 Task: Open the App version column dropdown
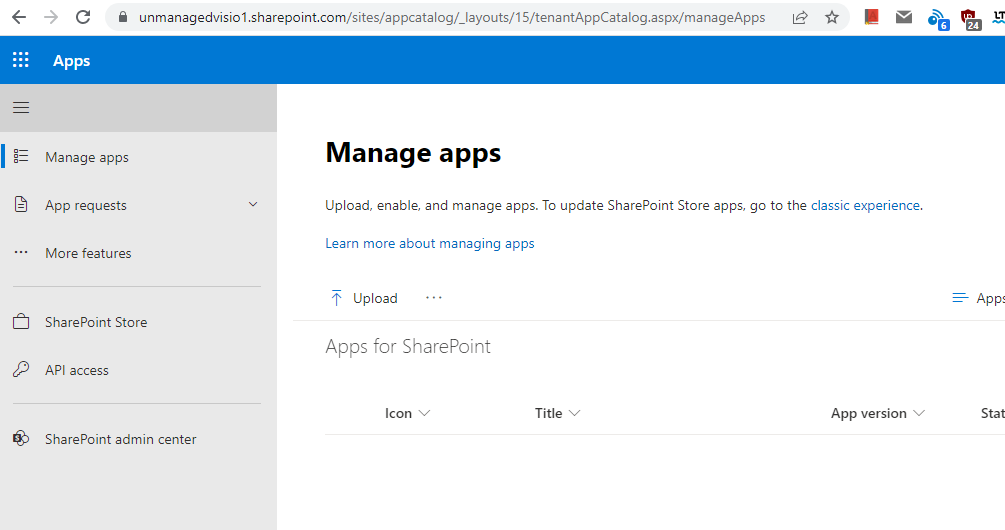pyautogui.click(x=919, y=413)
